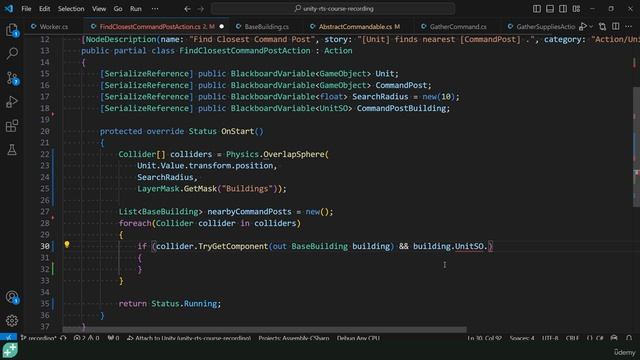Open ports forwarded indicator showing 0

[113, 338]
